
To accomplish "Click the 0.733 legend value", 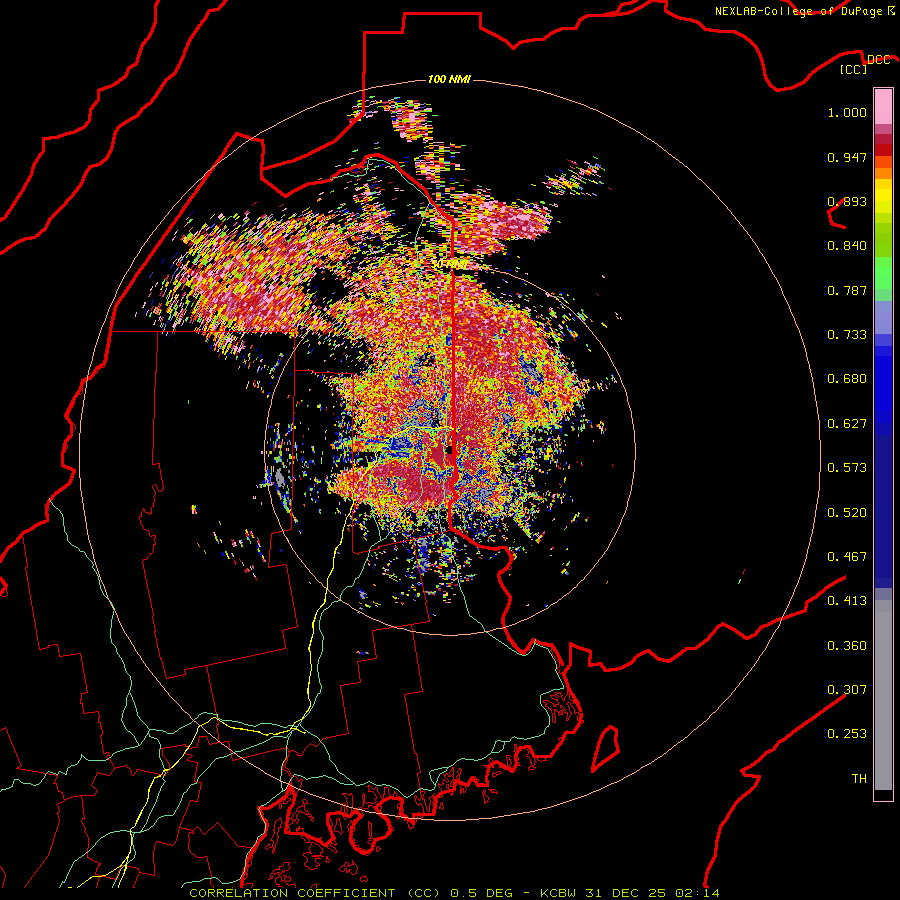I will coord(847,335).
